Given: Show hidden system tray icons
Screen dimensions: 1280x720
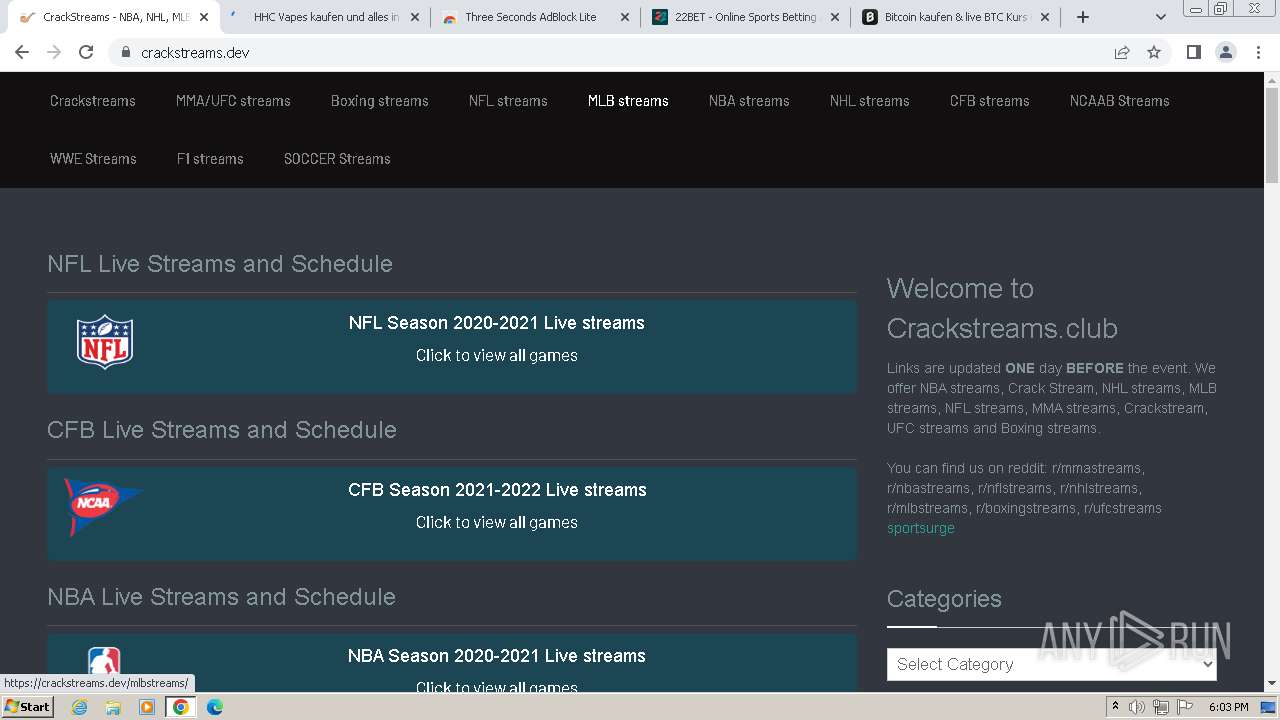Looking at the screenshot, I should (1115, 707).
